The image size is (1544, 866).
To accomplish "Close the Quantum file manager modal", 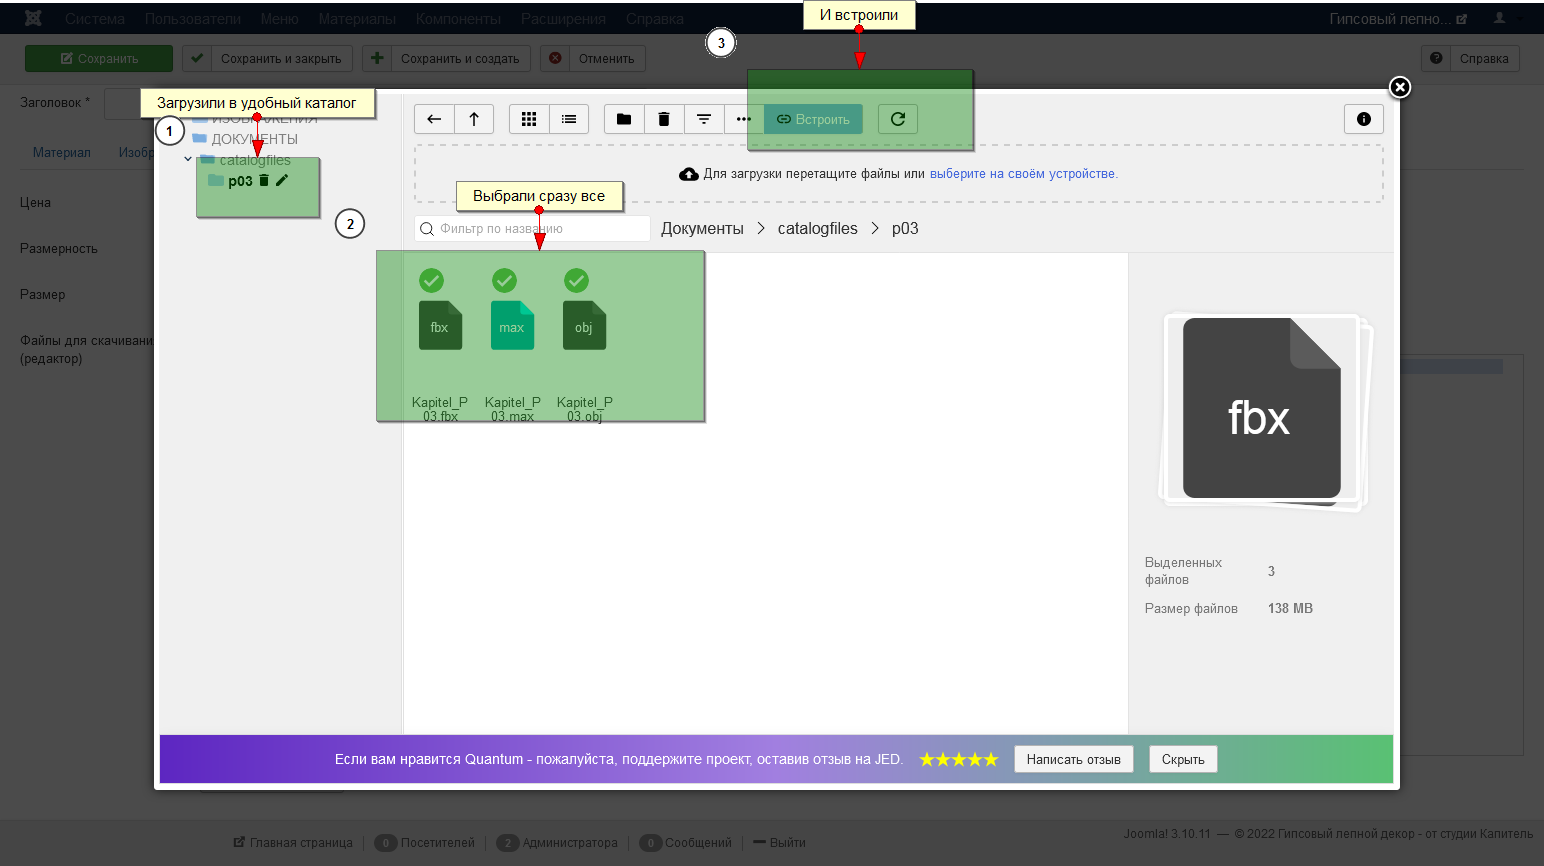I will (1400, 88).
